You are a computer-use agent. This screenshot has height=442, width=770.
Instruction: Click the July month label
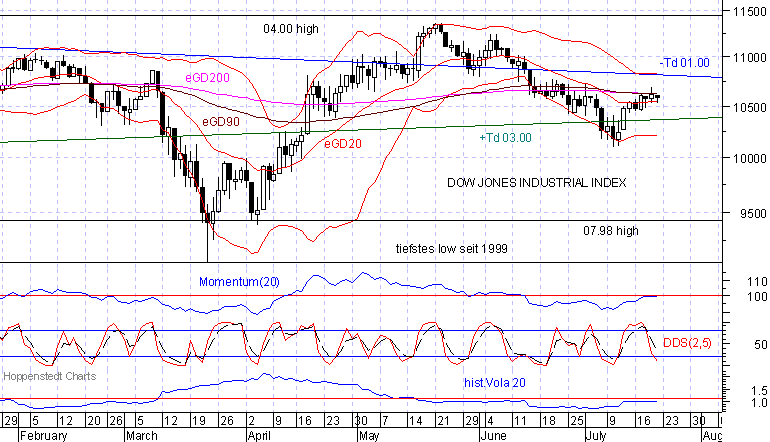[x=598, y=436]
